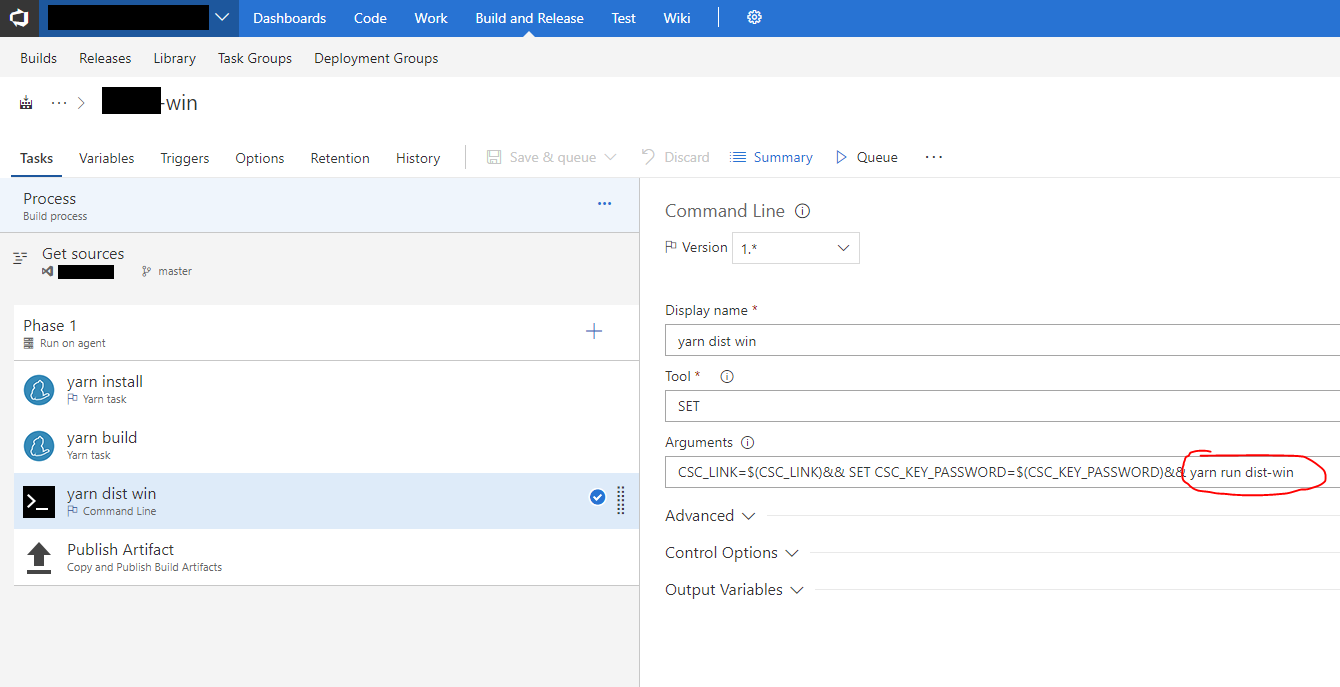Show info for the Tool field
This screenshot has height=687, width=1340.
[727, 377]
